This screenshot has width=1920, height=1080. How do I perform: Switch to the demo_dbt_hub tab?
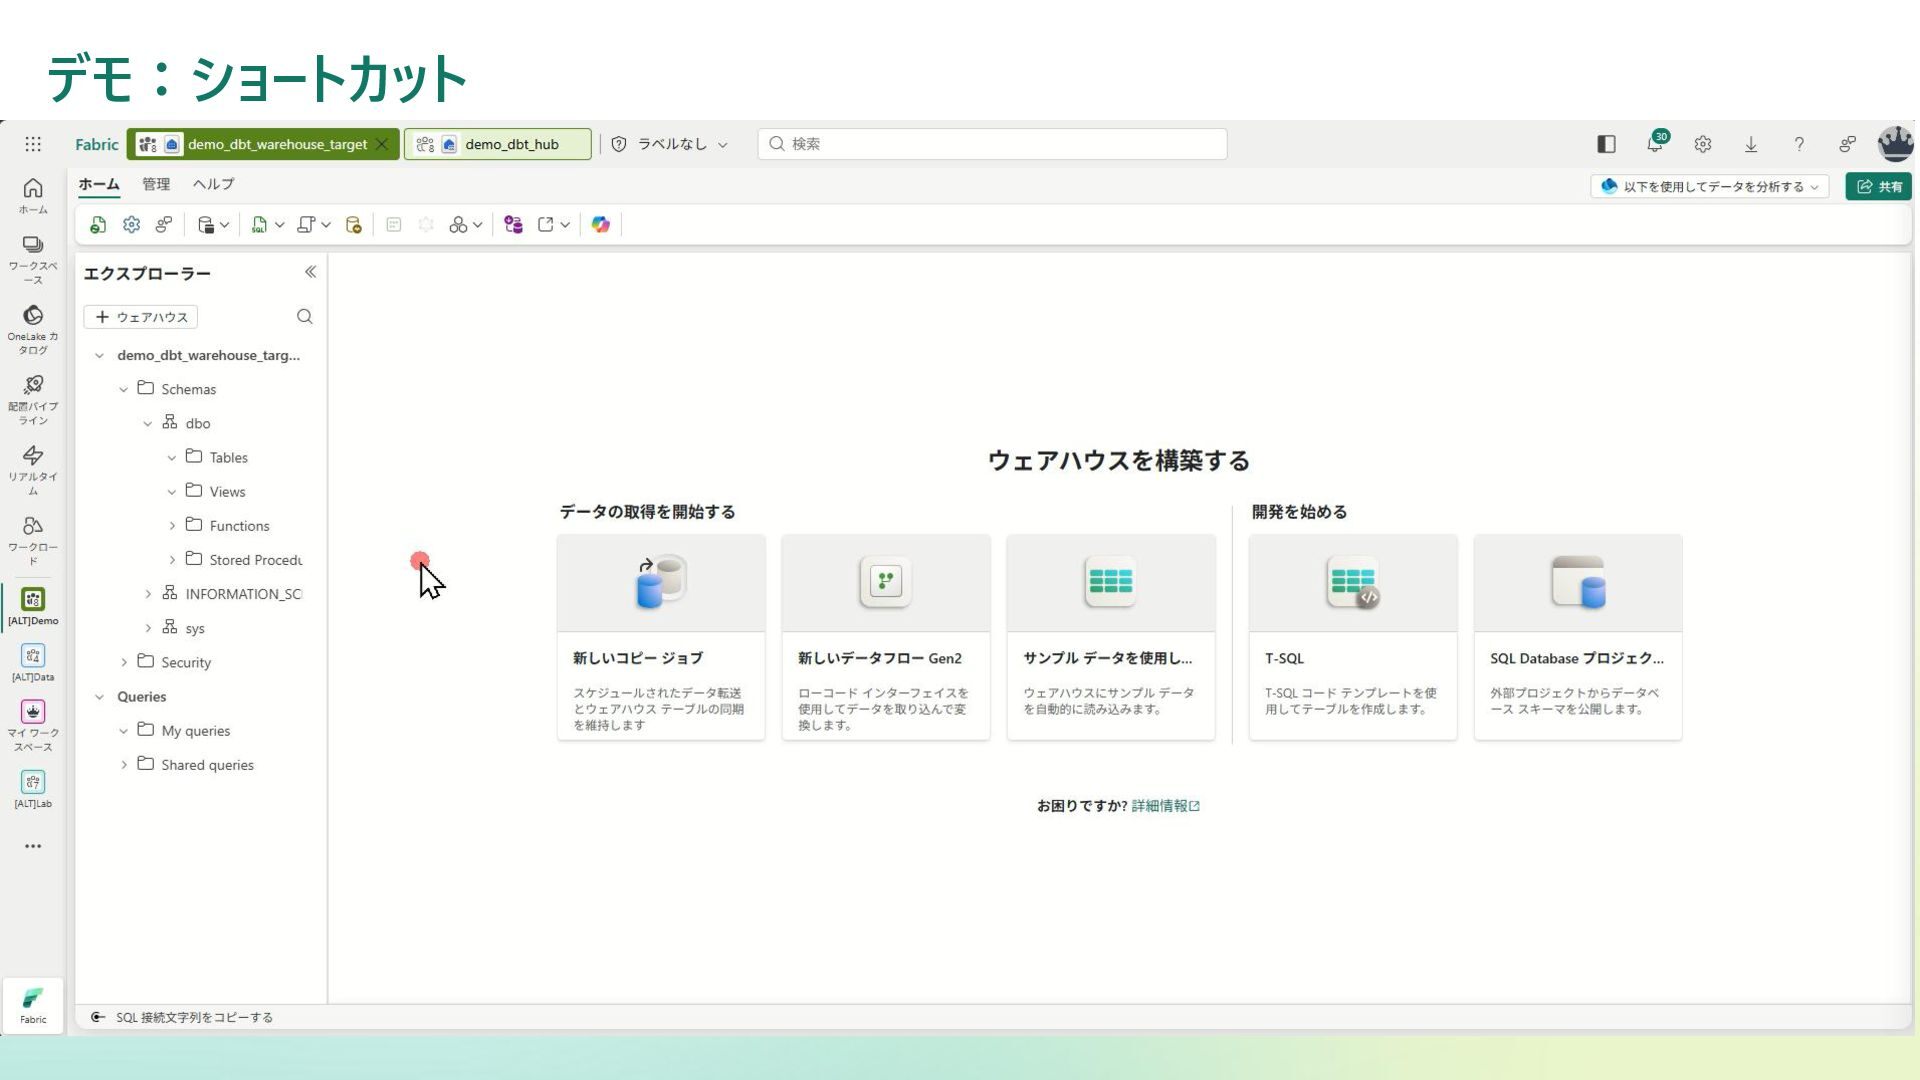[x=498, y=144]
